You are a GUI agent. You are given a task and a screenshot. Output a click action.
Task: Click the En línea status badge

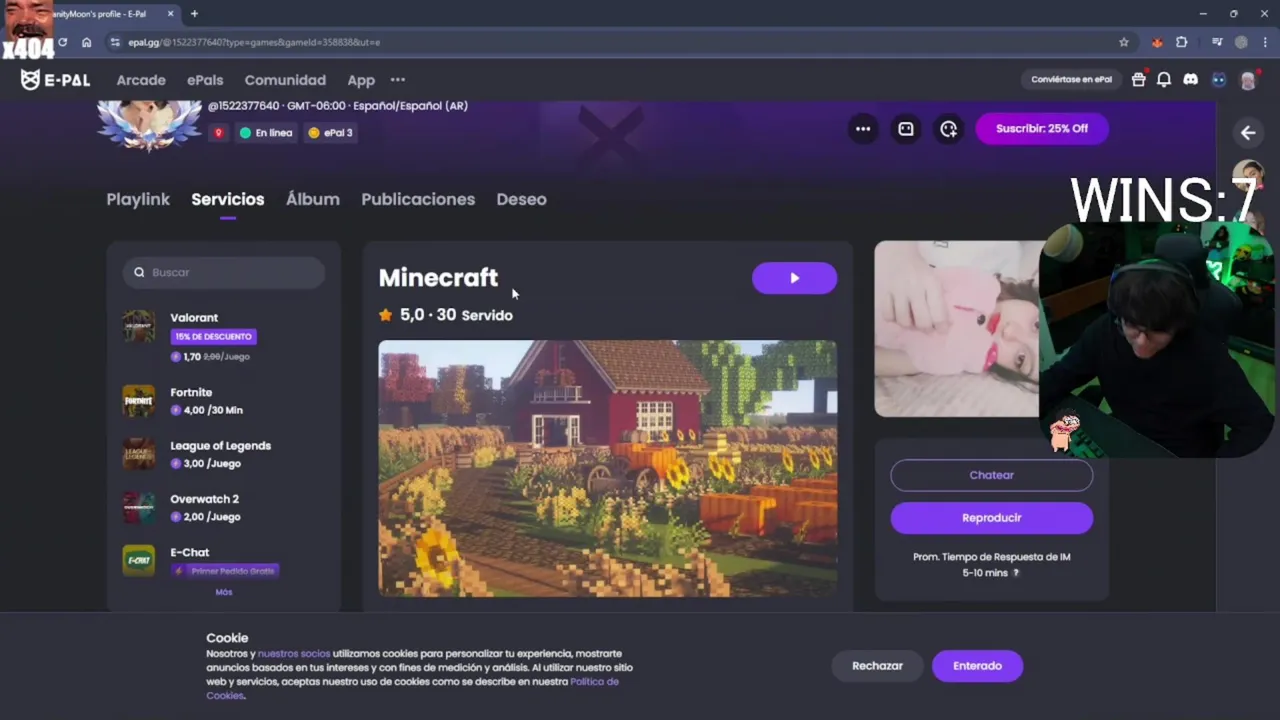tap(266, 133)
